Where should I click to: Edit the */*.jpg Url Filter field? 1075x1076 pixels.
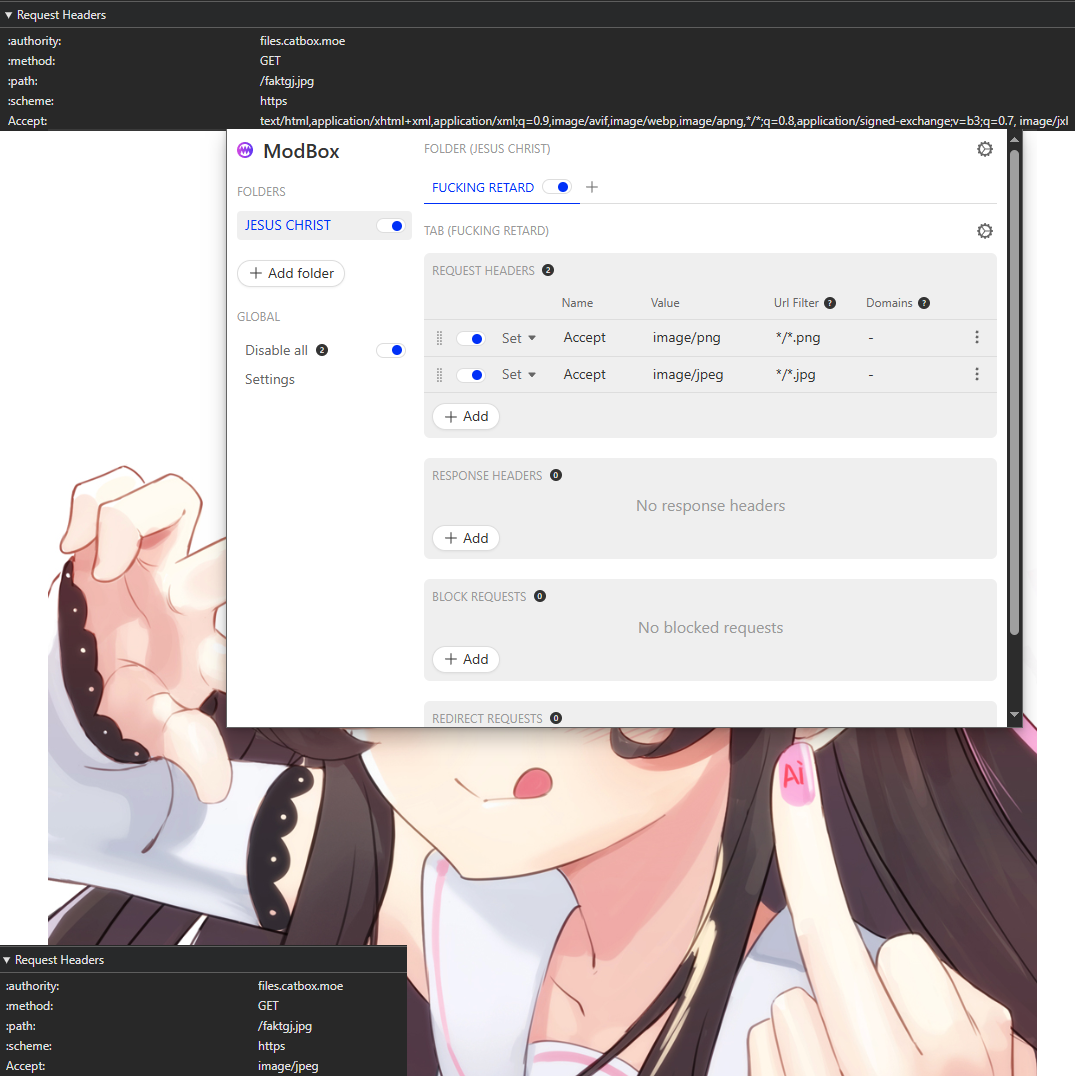tap(796, 374)
